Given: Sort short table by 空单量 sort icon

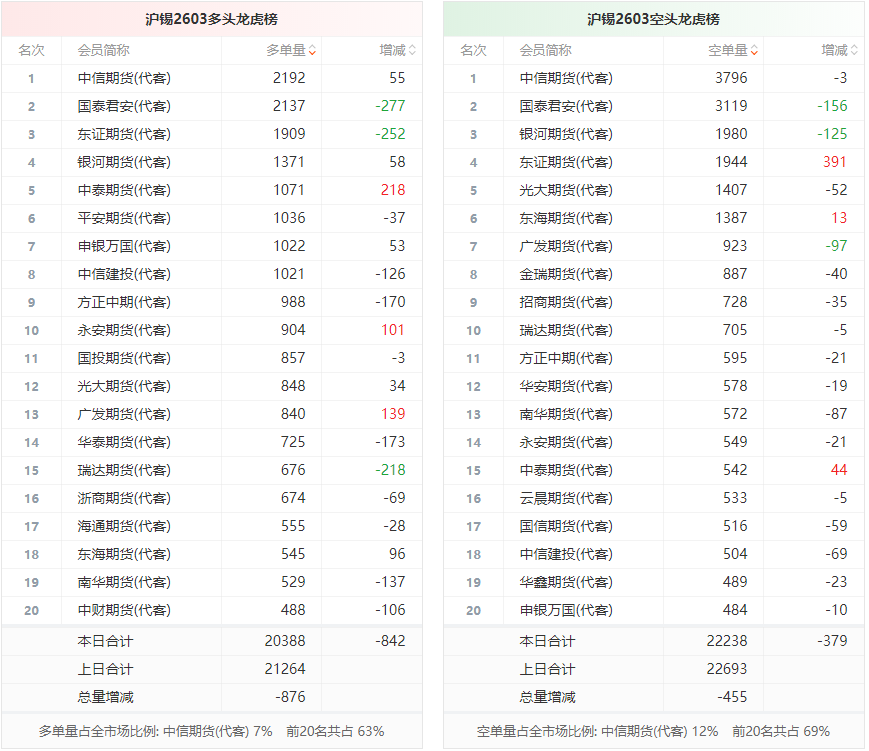Looking at the screenshot, I should (x=754, y=50).
